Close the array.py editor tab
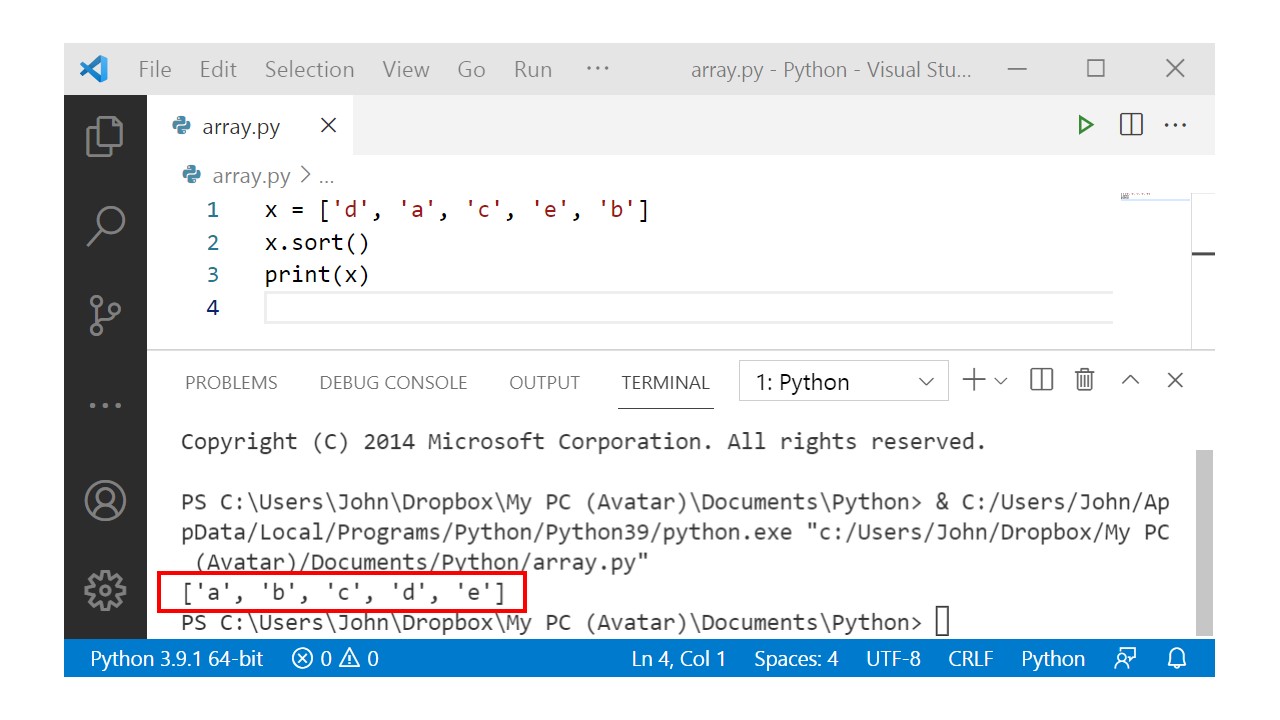Image resolution: width=1280 pixels, height=720 pixels. (328, 126)
